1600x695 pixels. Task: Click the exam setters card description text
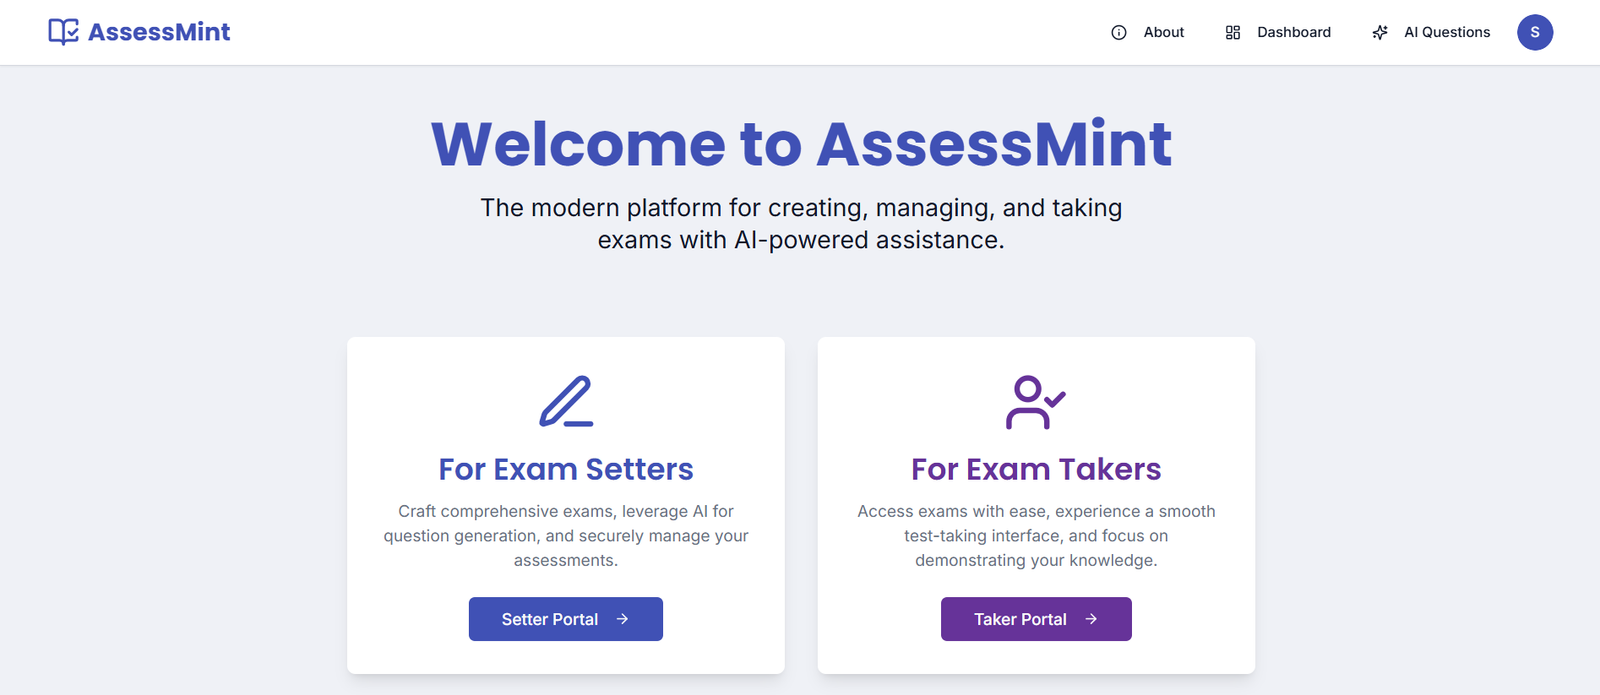(566, 536)
